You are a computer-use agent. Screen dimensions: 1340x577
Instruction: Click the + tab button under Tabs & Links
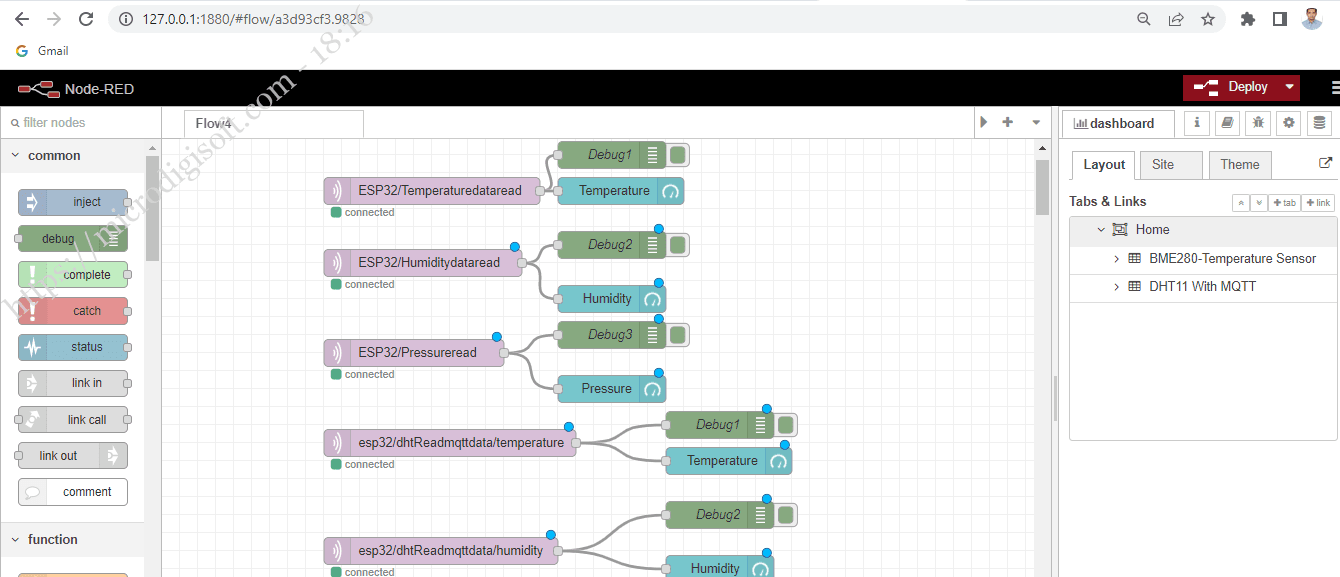click(1284, 202)
